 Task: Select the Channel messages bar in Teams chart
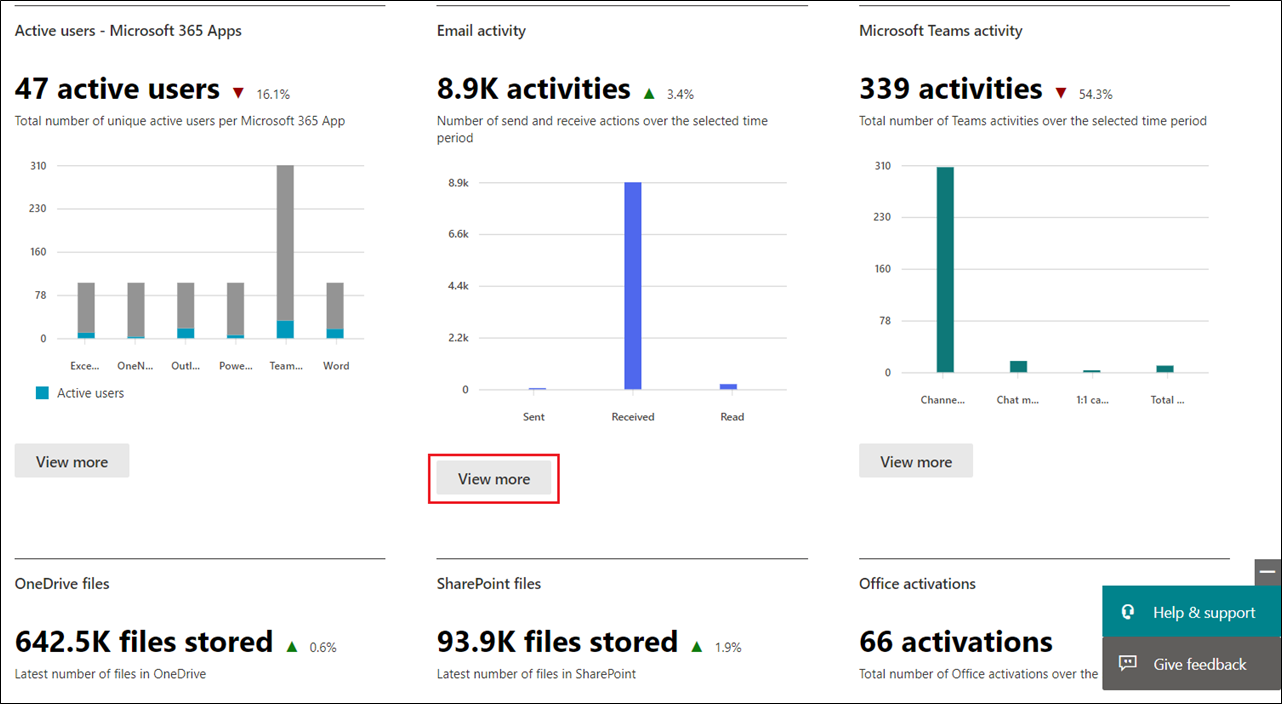tap(945, 269)
